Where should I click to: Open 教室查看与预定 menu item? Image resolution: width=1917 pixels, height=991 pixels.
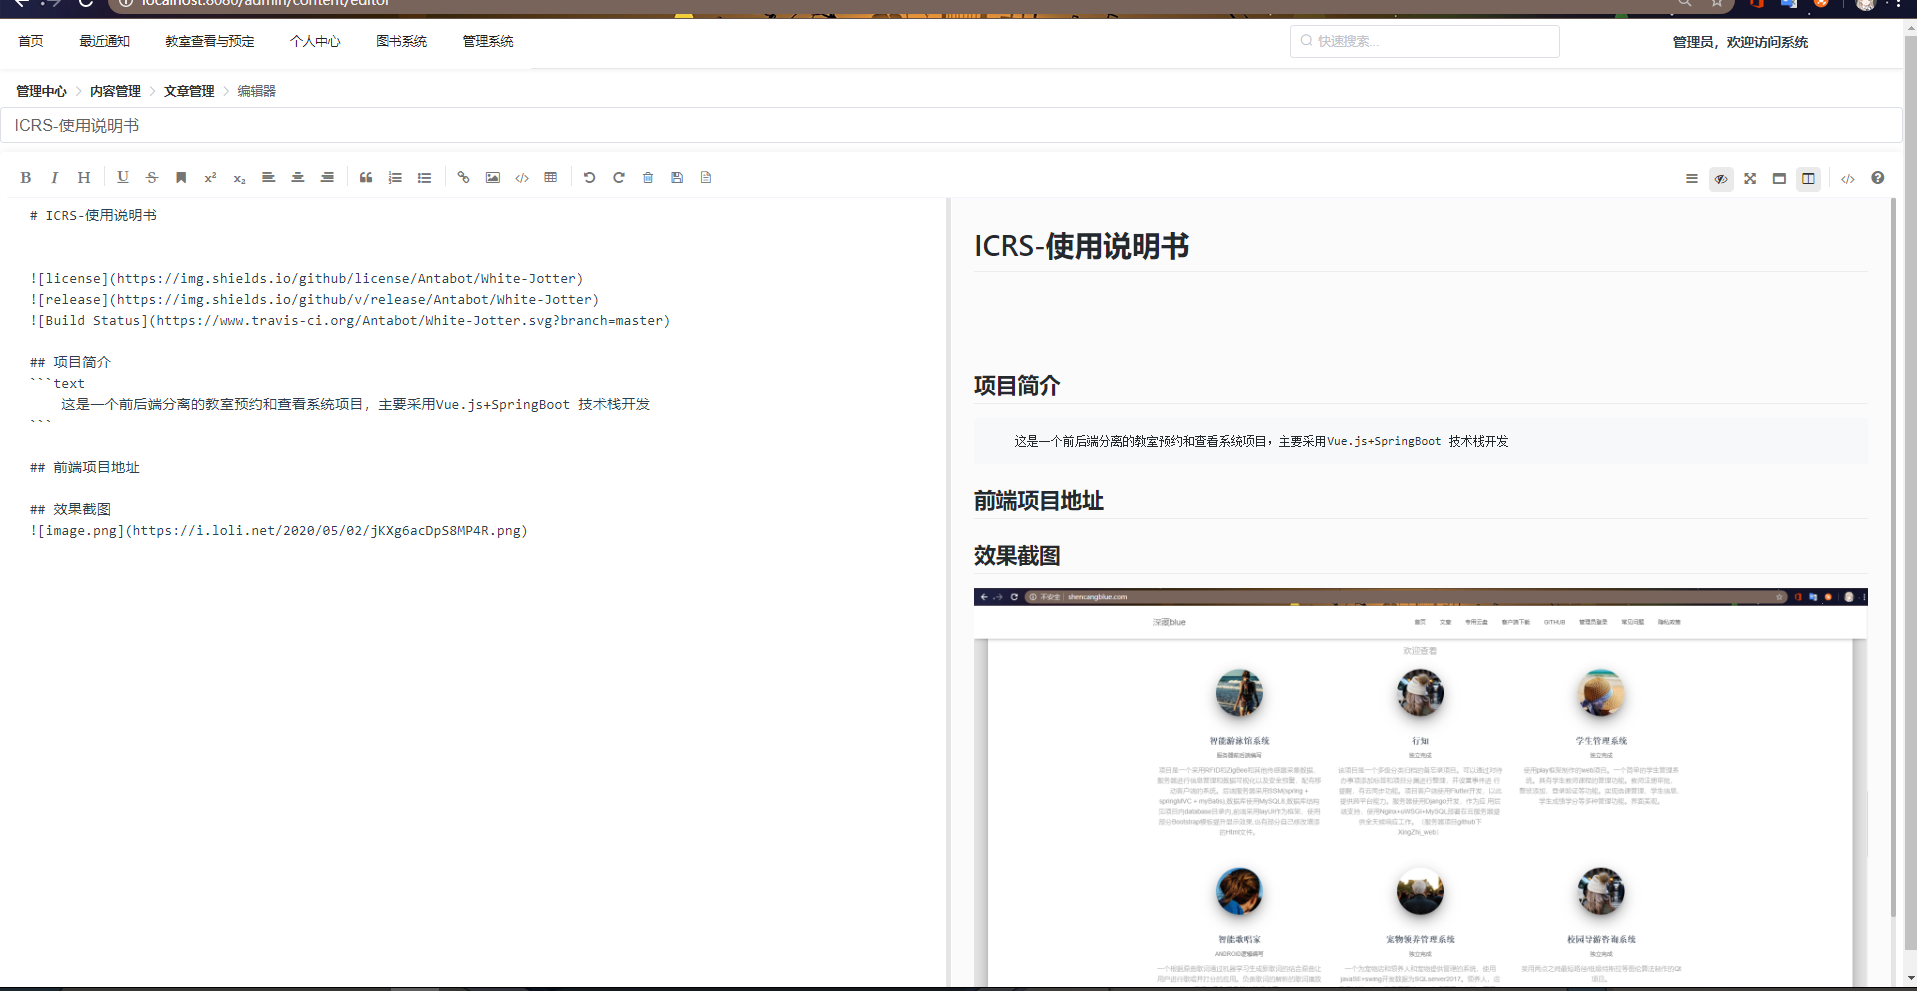[x=210, y=41]
